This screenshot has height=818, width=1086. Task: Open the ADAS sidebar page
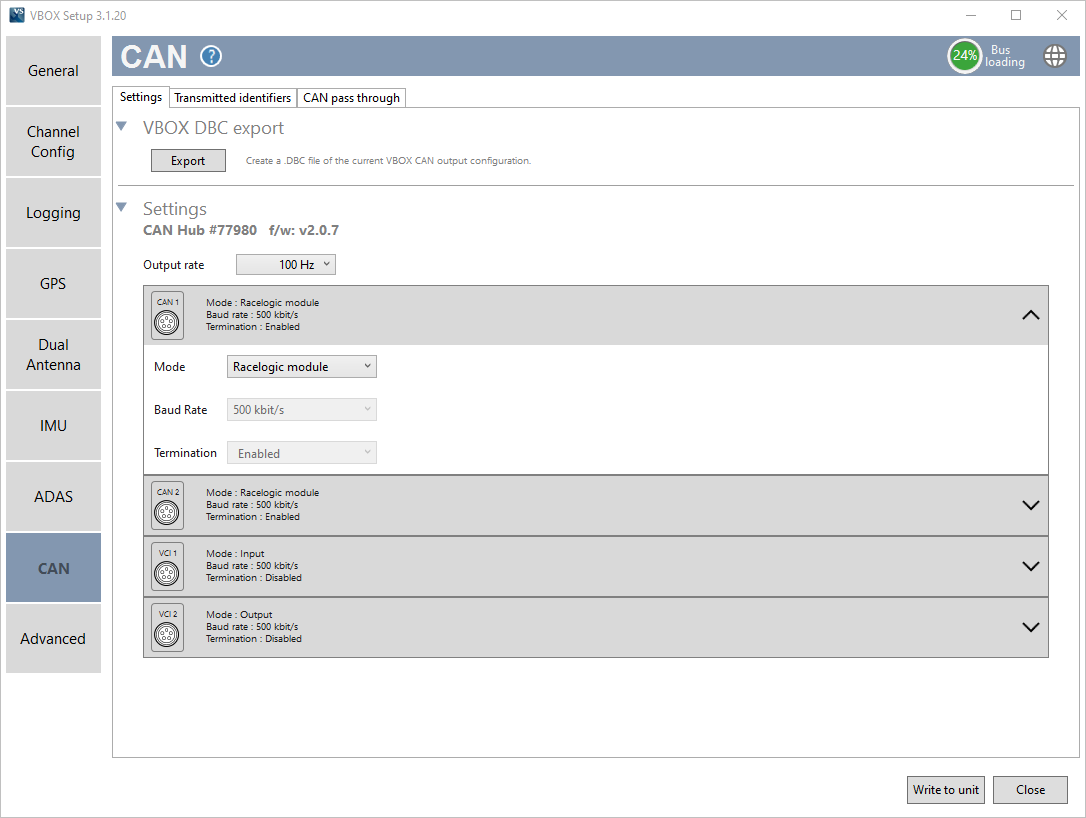pos(53,497)
